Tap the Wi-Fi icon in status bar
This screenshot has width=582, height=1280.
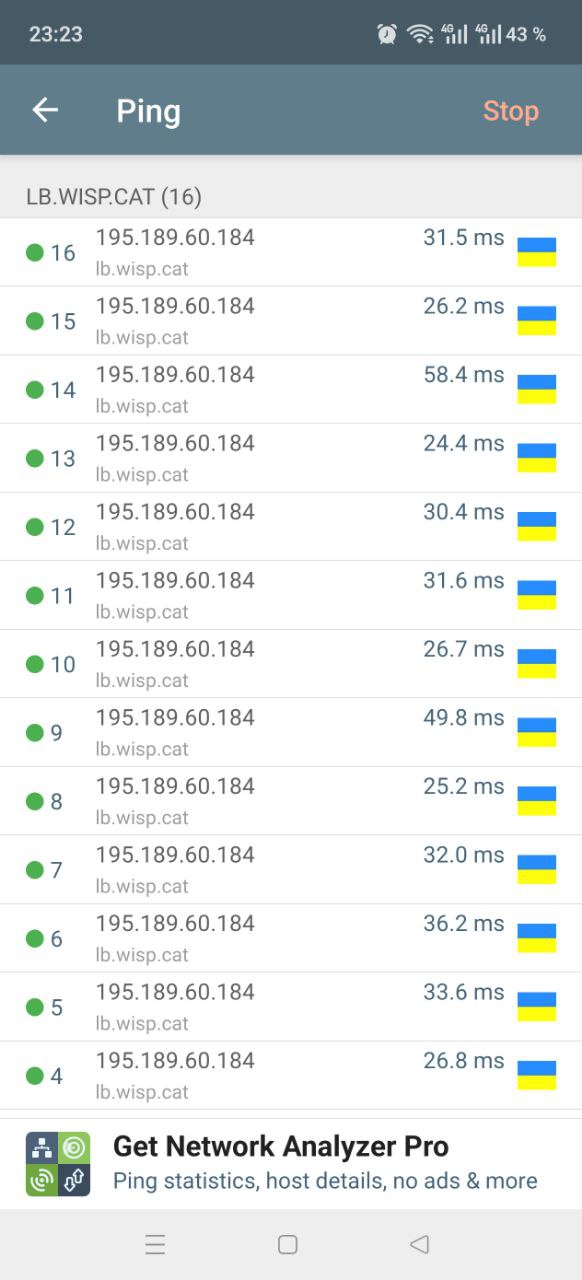coord(420,34)
